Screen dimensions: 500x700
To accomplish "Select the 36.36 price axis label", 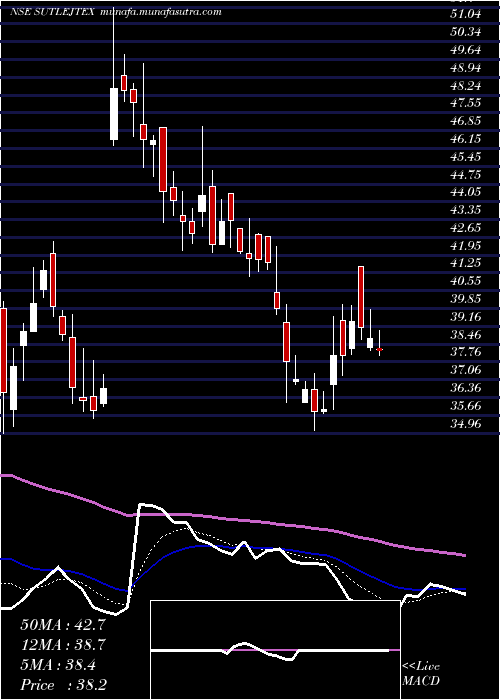I will click(x=466, y=388).
